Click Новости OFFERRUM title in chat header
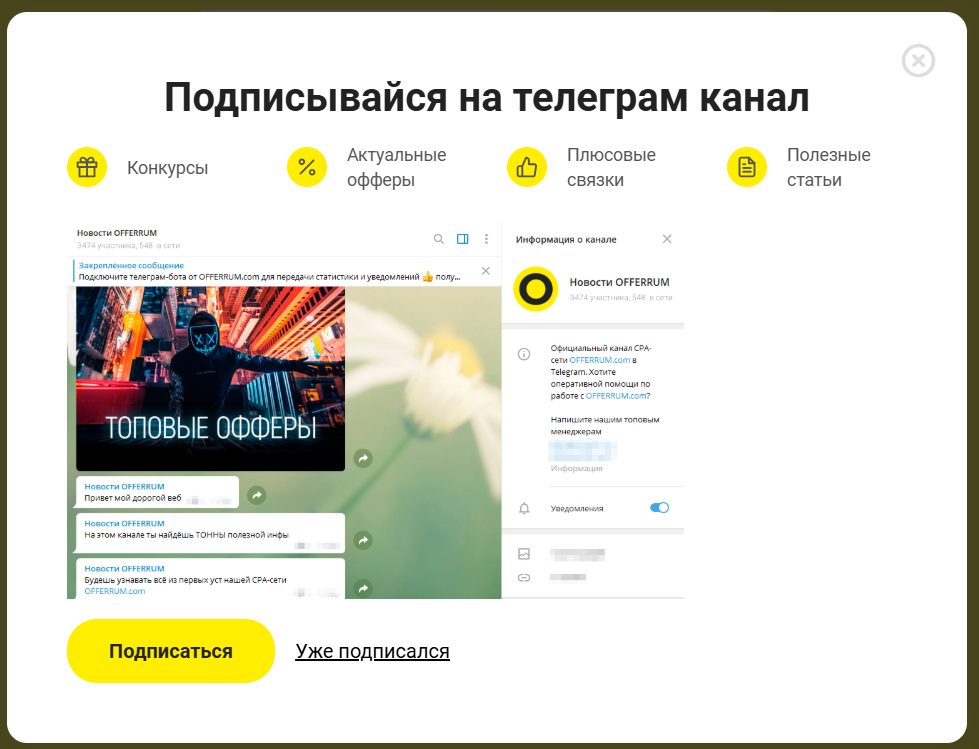The height and width of the screenshot is (749, 979). (117, 233)
